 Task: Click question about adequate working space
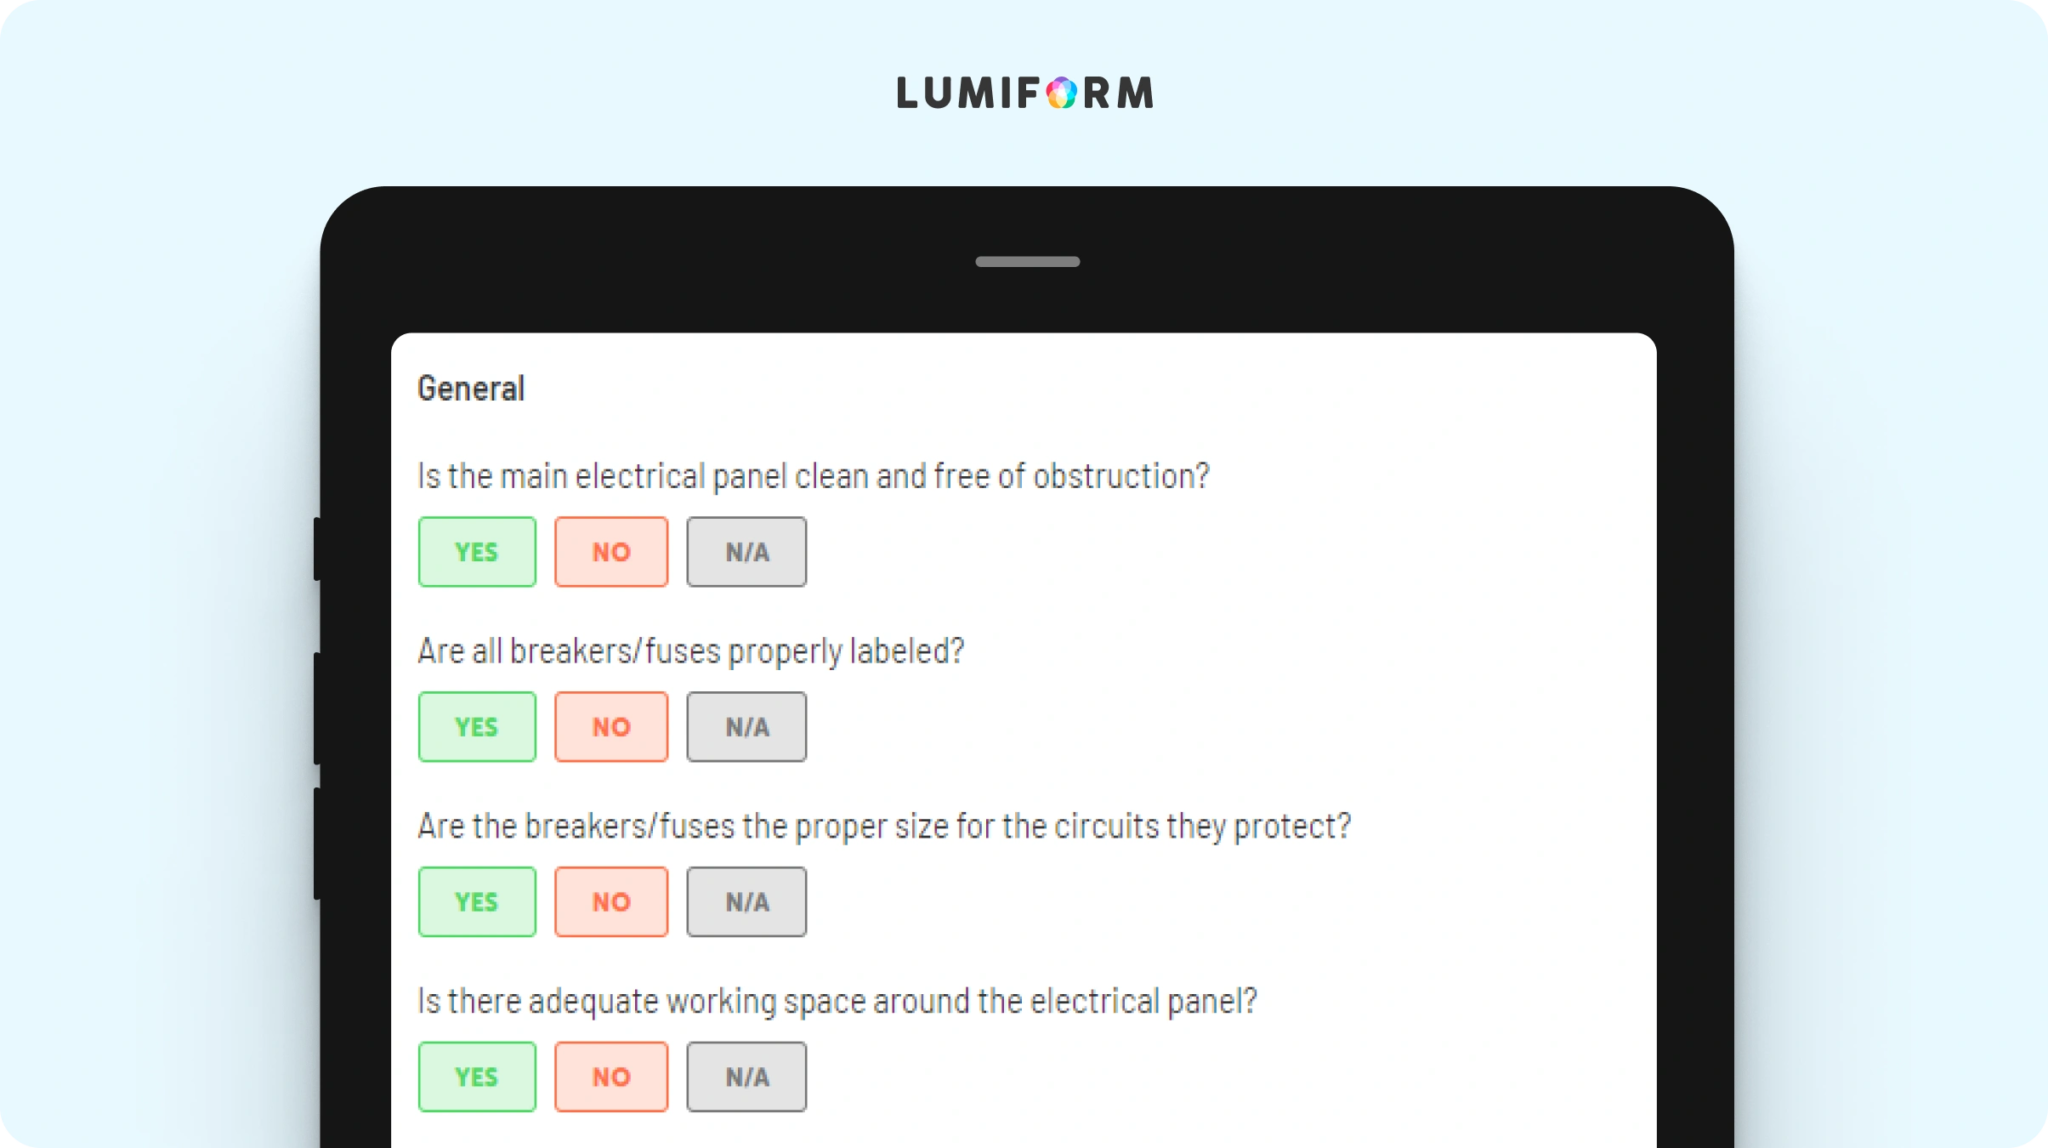point(837,1002)
